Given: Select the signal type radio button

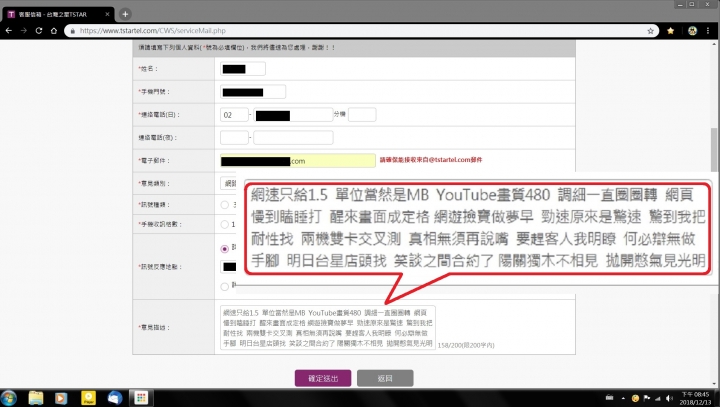Looking at the screenshot, I should point(225,205).
